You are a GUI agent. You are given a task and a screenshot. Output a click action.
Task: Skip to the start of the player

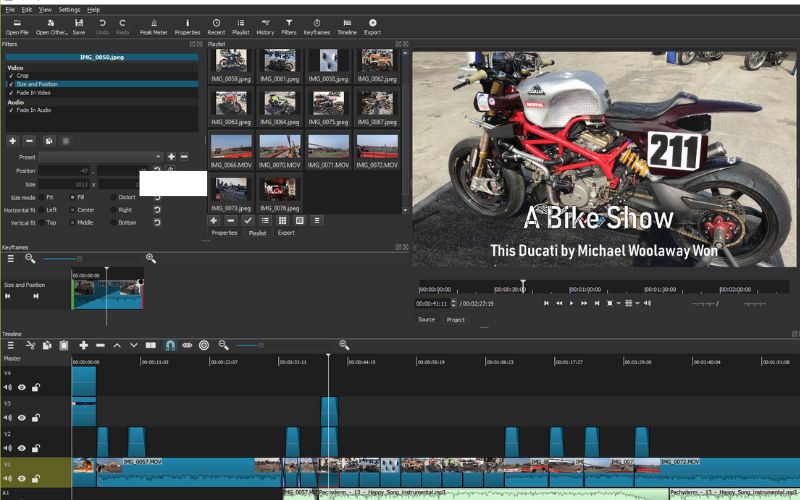pyautogui.click(x=546, y=303)
